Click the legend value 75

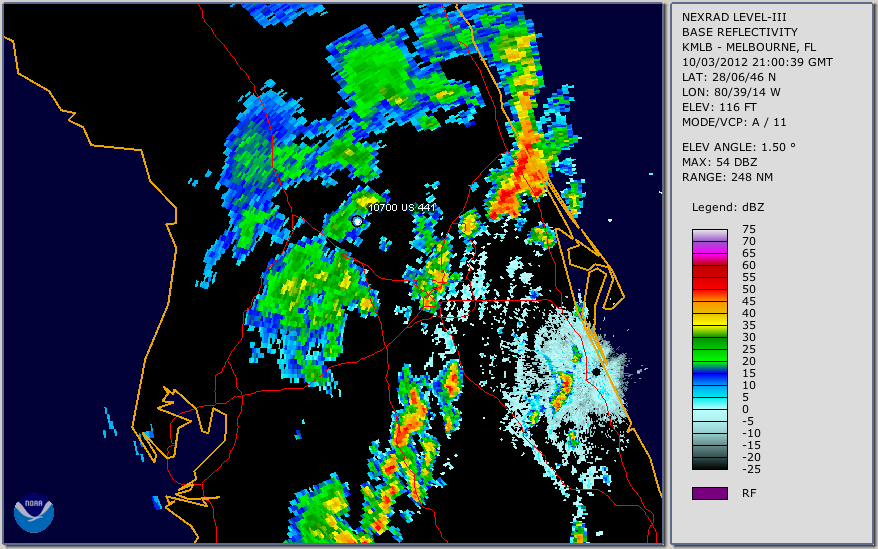click(749, 229)
